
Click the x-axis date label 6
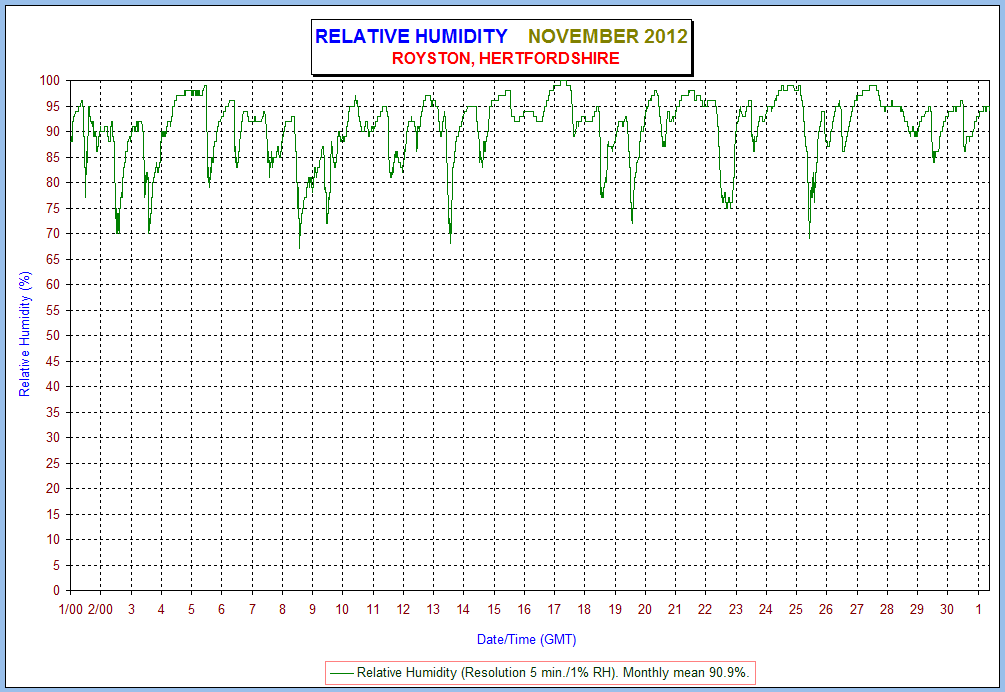click(x=222, y=609)
